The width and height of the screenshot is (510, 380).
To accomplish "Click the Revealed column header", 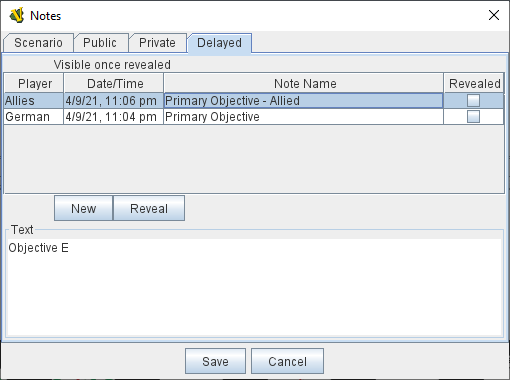I will [474, 83].
